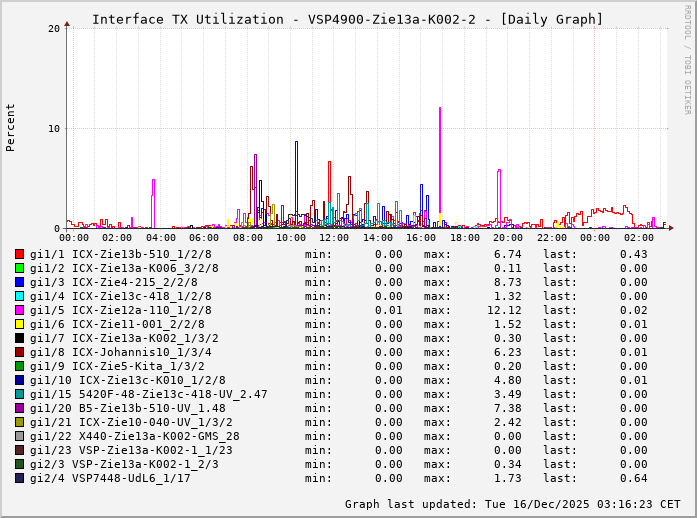Select the gi1/8 ICX-Johannis10_1/3/4 legend label
697x518 pixels.
120,352
